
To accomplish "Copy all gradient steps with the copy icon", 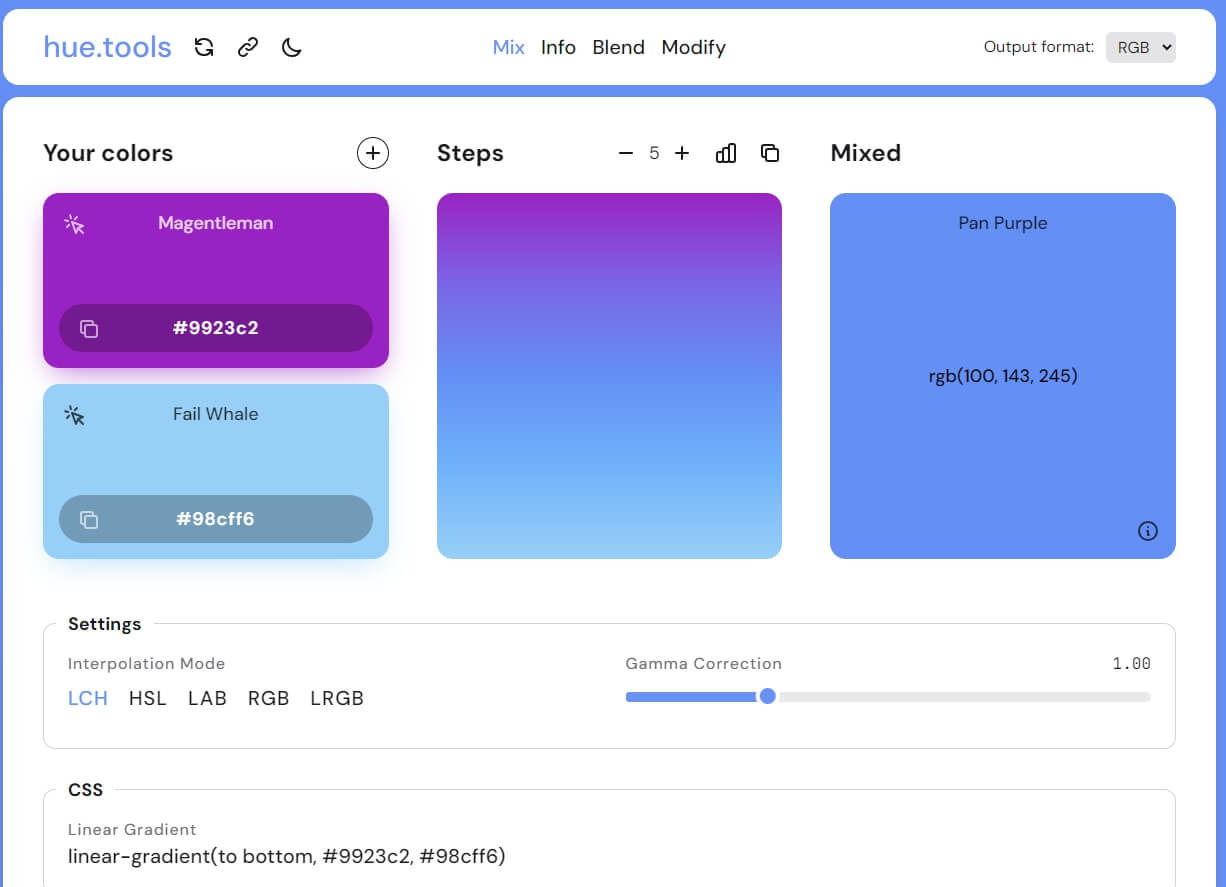I will point(770,153).
